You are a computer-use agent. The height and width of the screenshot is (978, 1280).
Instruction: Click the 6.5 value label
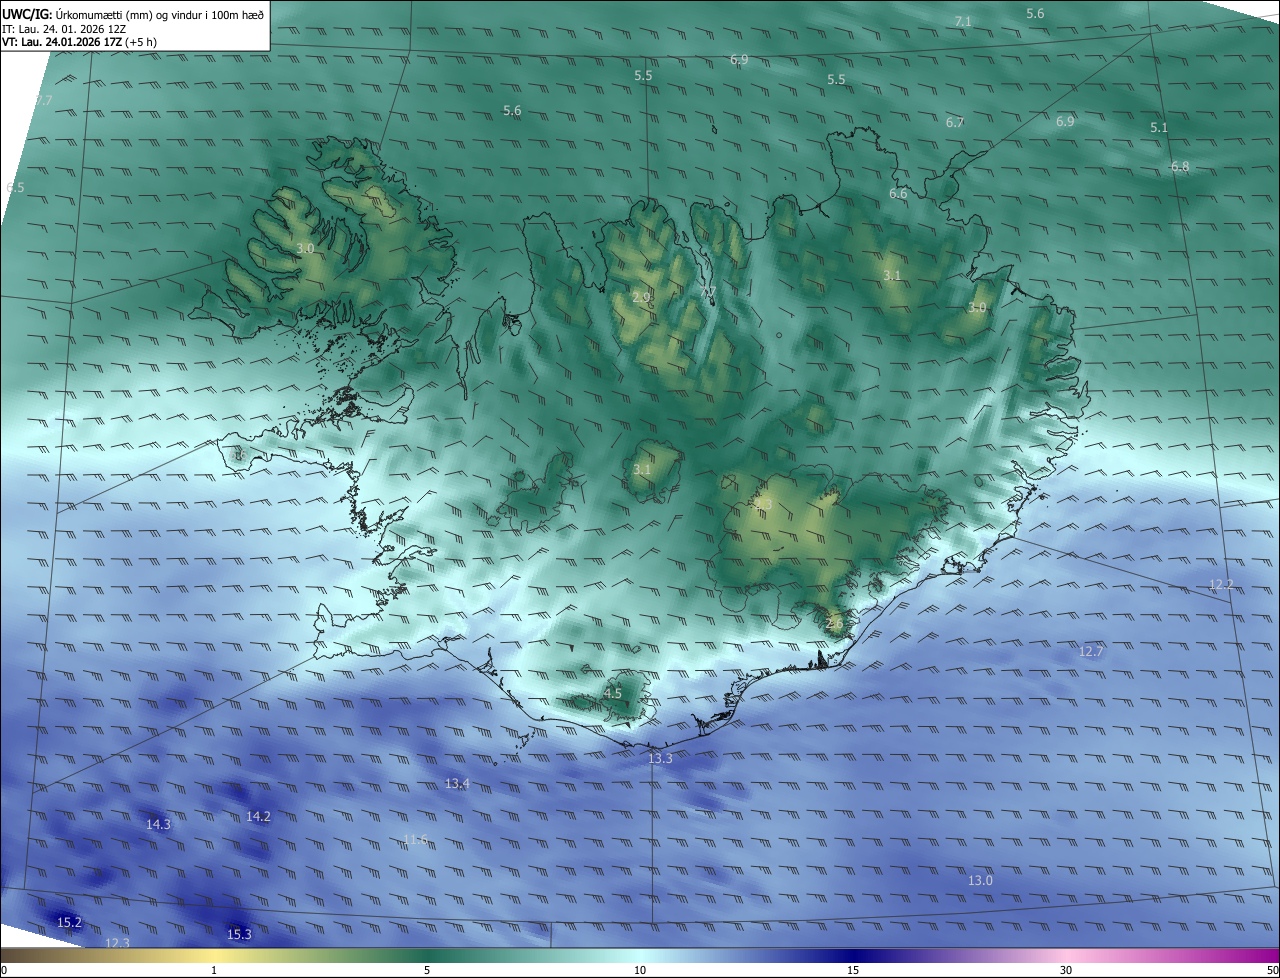[x=15, y=188]
